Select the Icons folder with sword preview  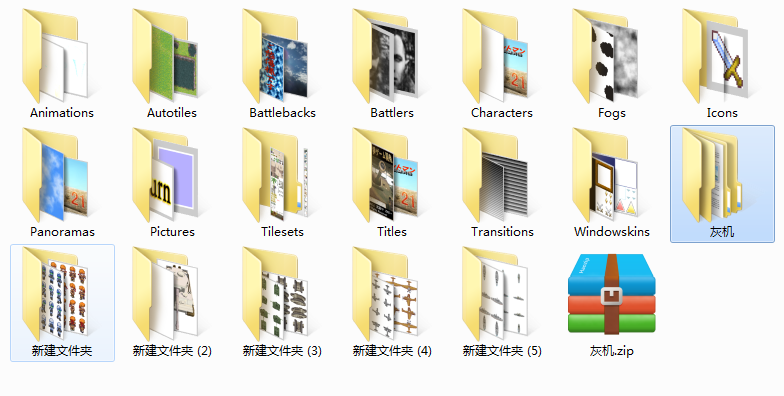[715, 55]
